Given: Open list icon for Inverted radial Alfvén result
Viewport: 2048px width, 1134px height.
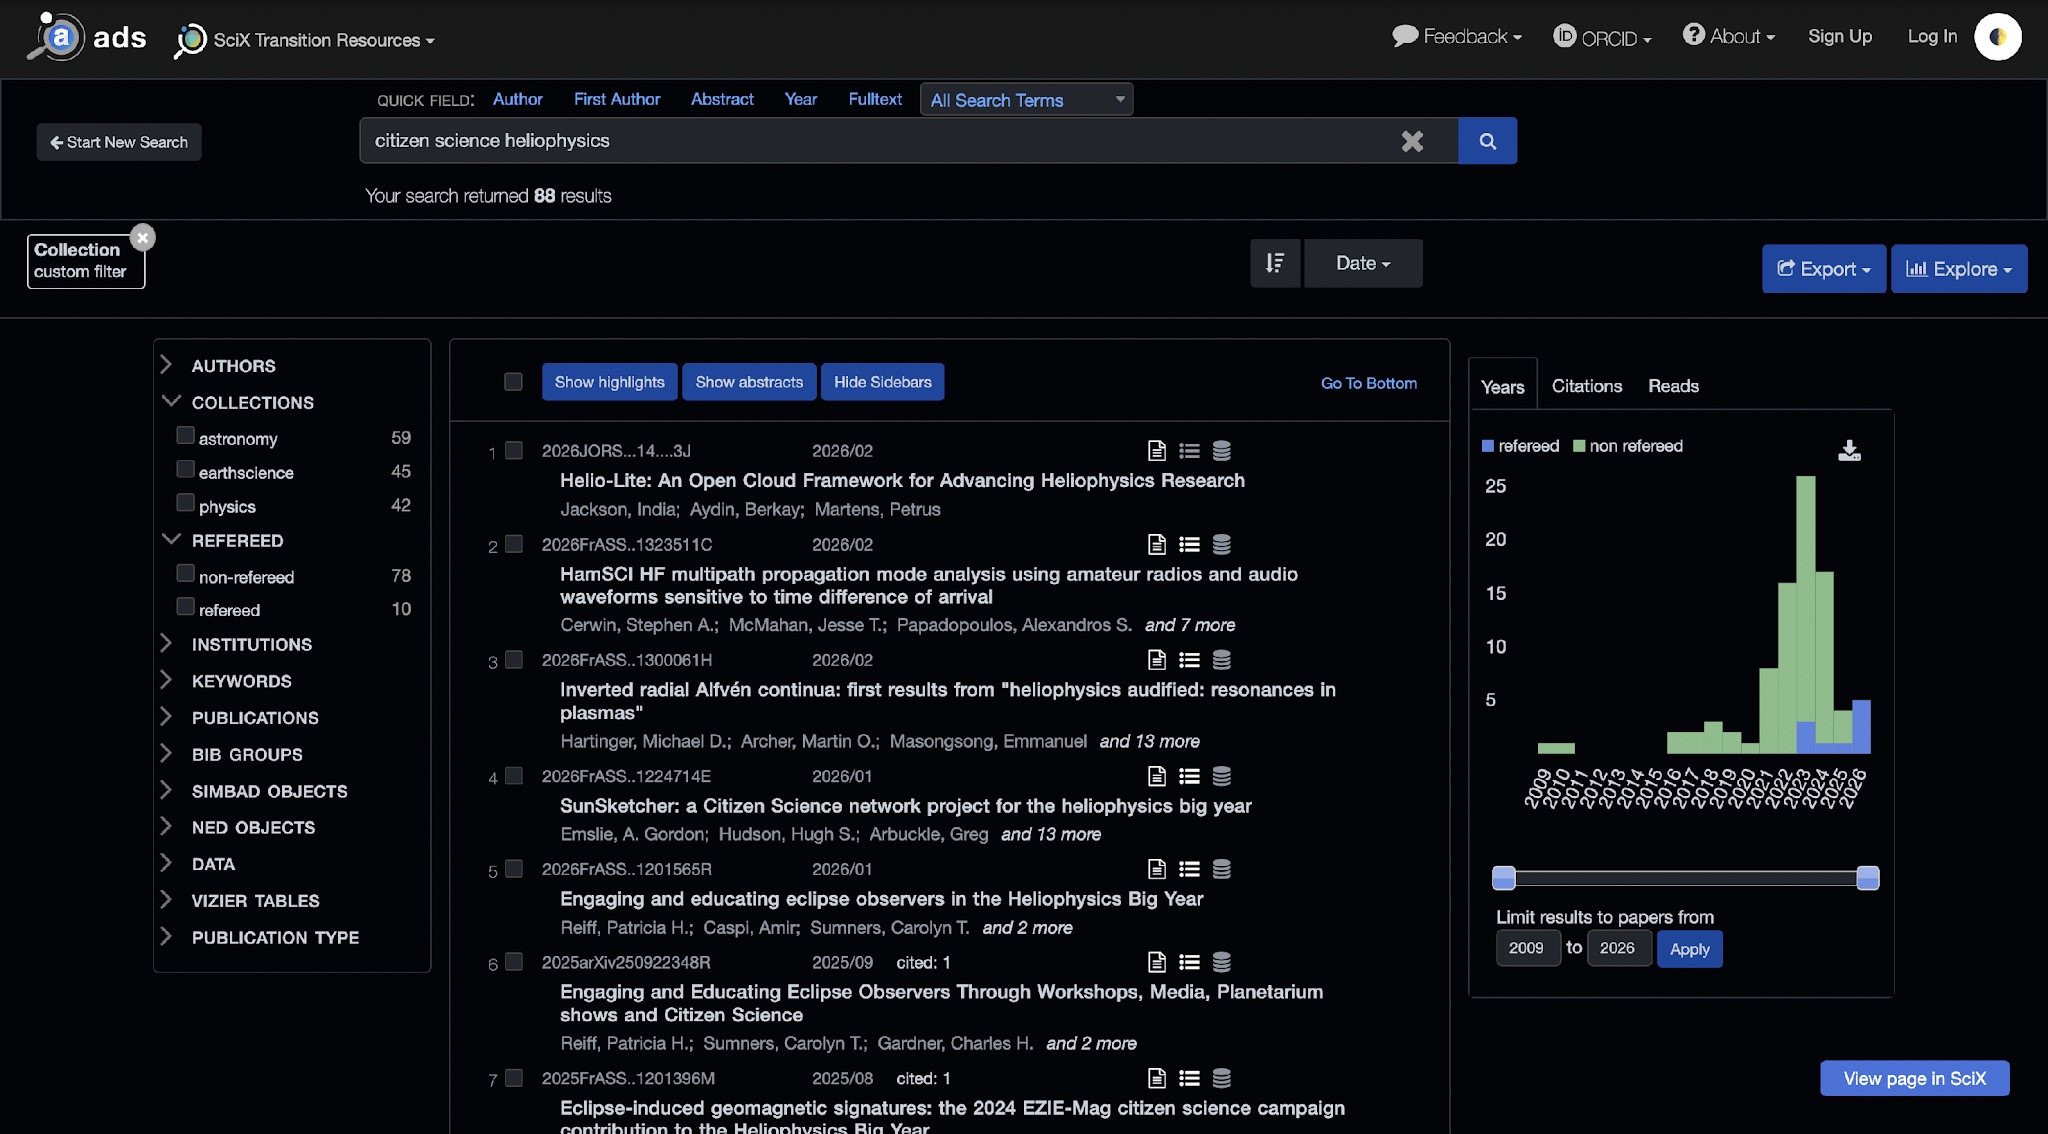Looking at the screenshot, I should point(1189,660).
